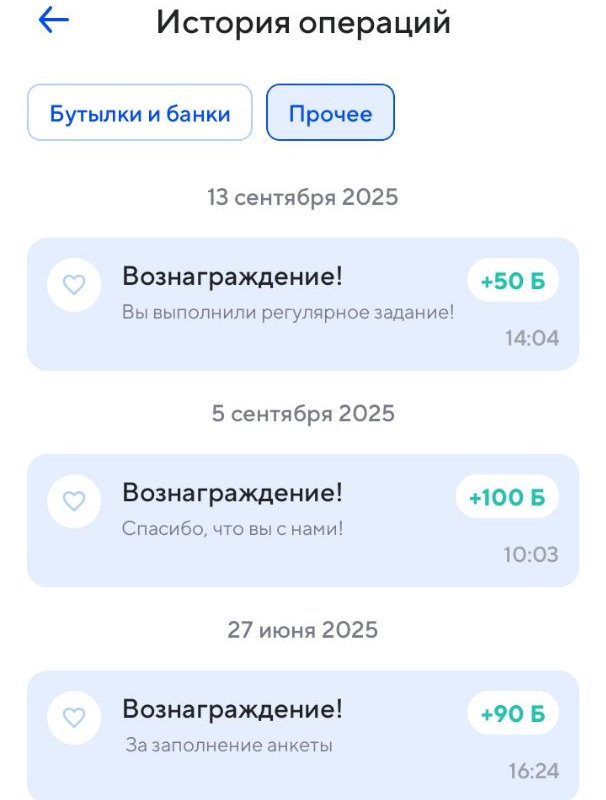Tap heart icon on 27 июня reward
Viewport: 606px width, 800px height.
point(74,717)
